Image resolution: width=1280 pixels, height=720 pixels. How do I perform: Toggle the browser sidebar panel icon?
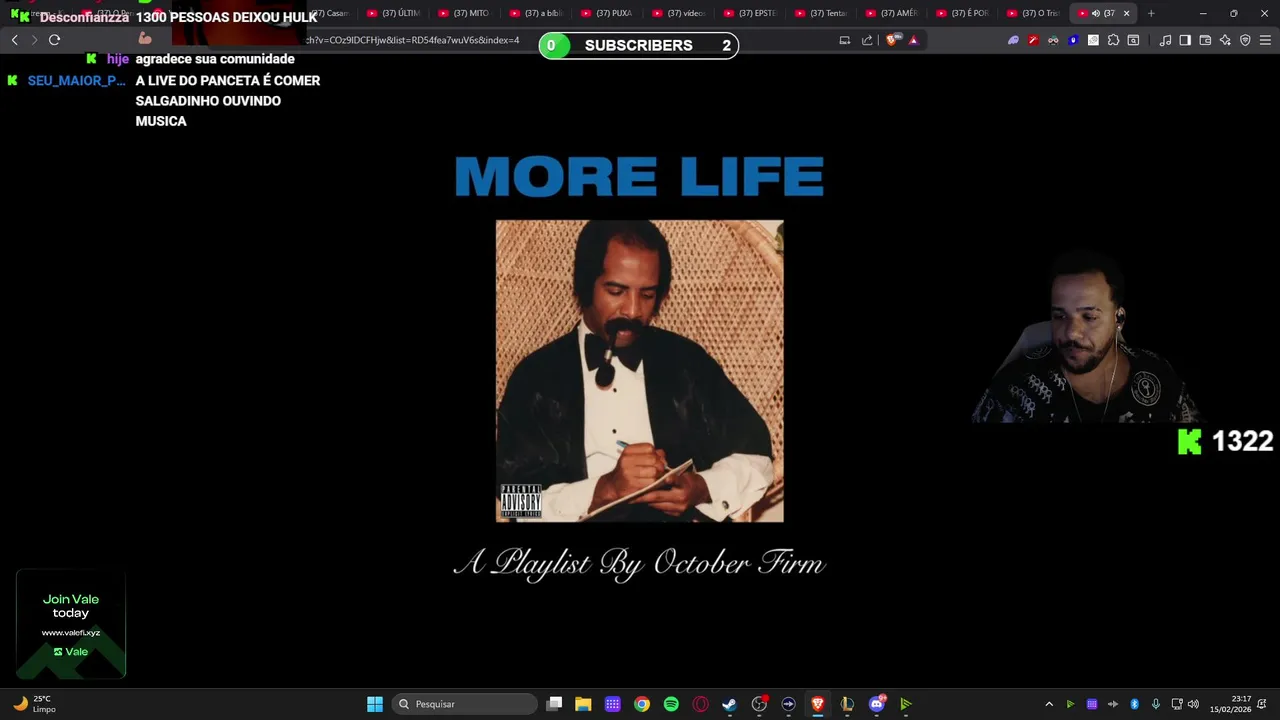[x=1185, y=40]
